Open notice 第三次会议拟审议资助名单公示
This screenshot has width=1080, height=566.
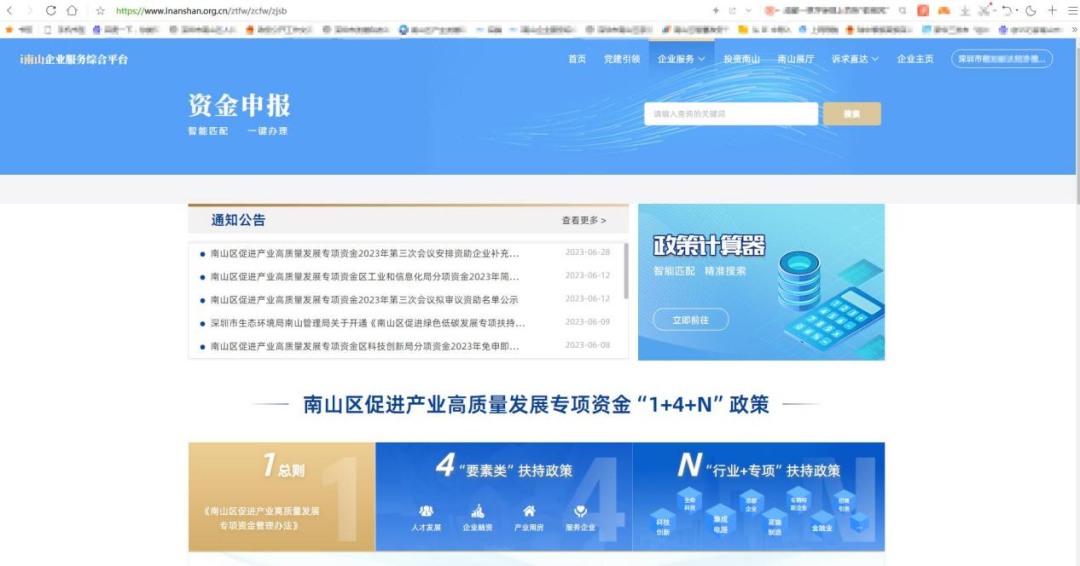point(364,300)
